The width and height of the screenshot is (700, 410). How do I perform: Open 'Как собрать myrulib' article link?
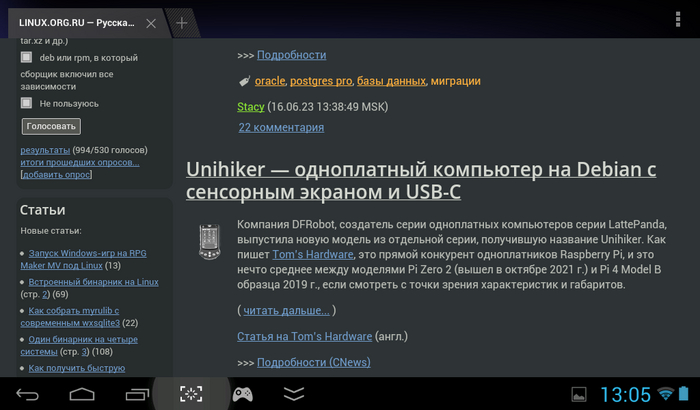(70, 317)
